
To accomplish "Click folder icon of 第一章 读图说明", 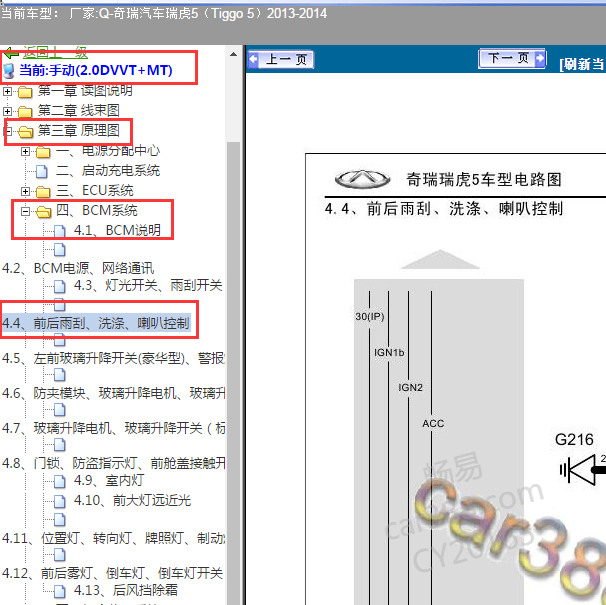I will click(x=26, y=92).
